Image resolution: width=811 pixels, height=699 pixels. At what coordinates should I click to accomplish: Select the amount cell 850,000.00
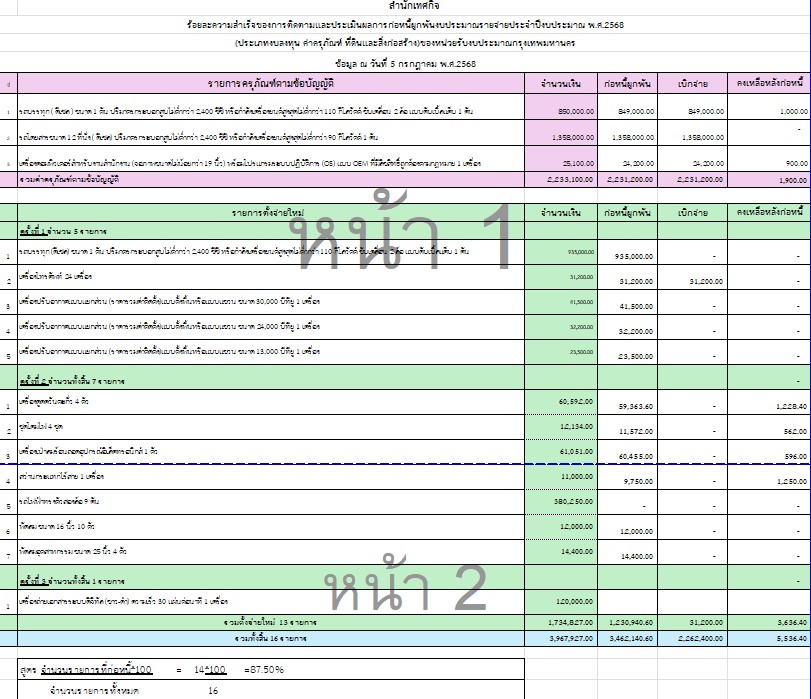(x=561, y=107)
